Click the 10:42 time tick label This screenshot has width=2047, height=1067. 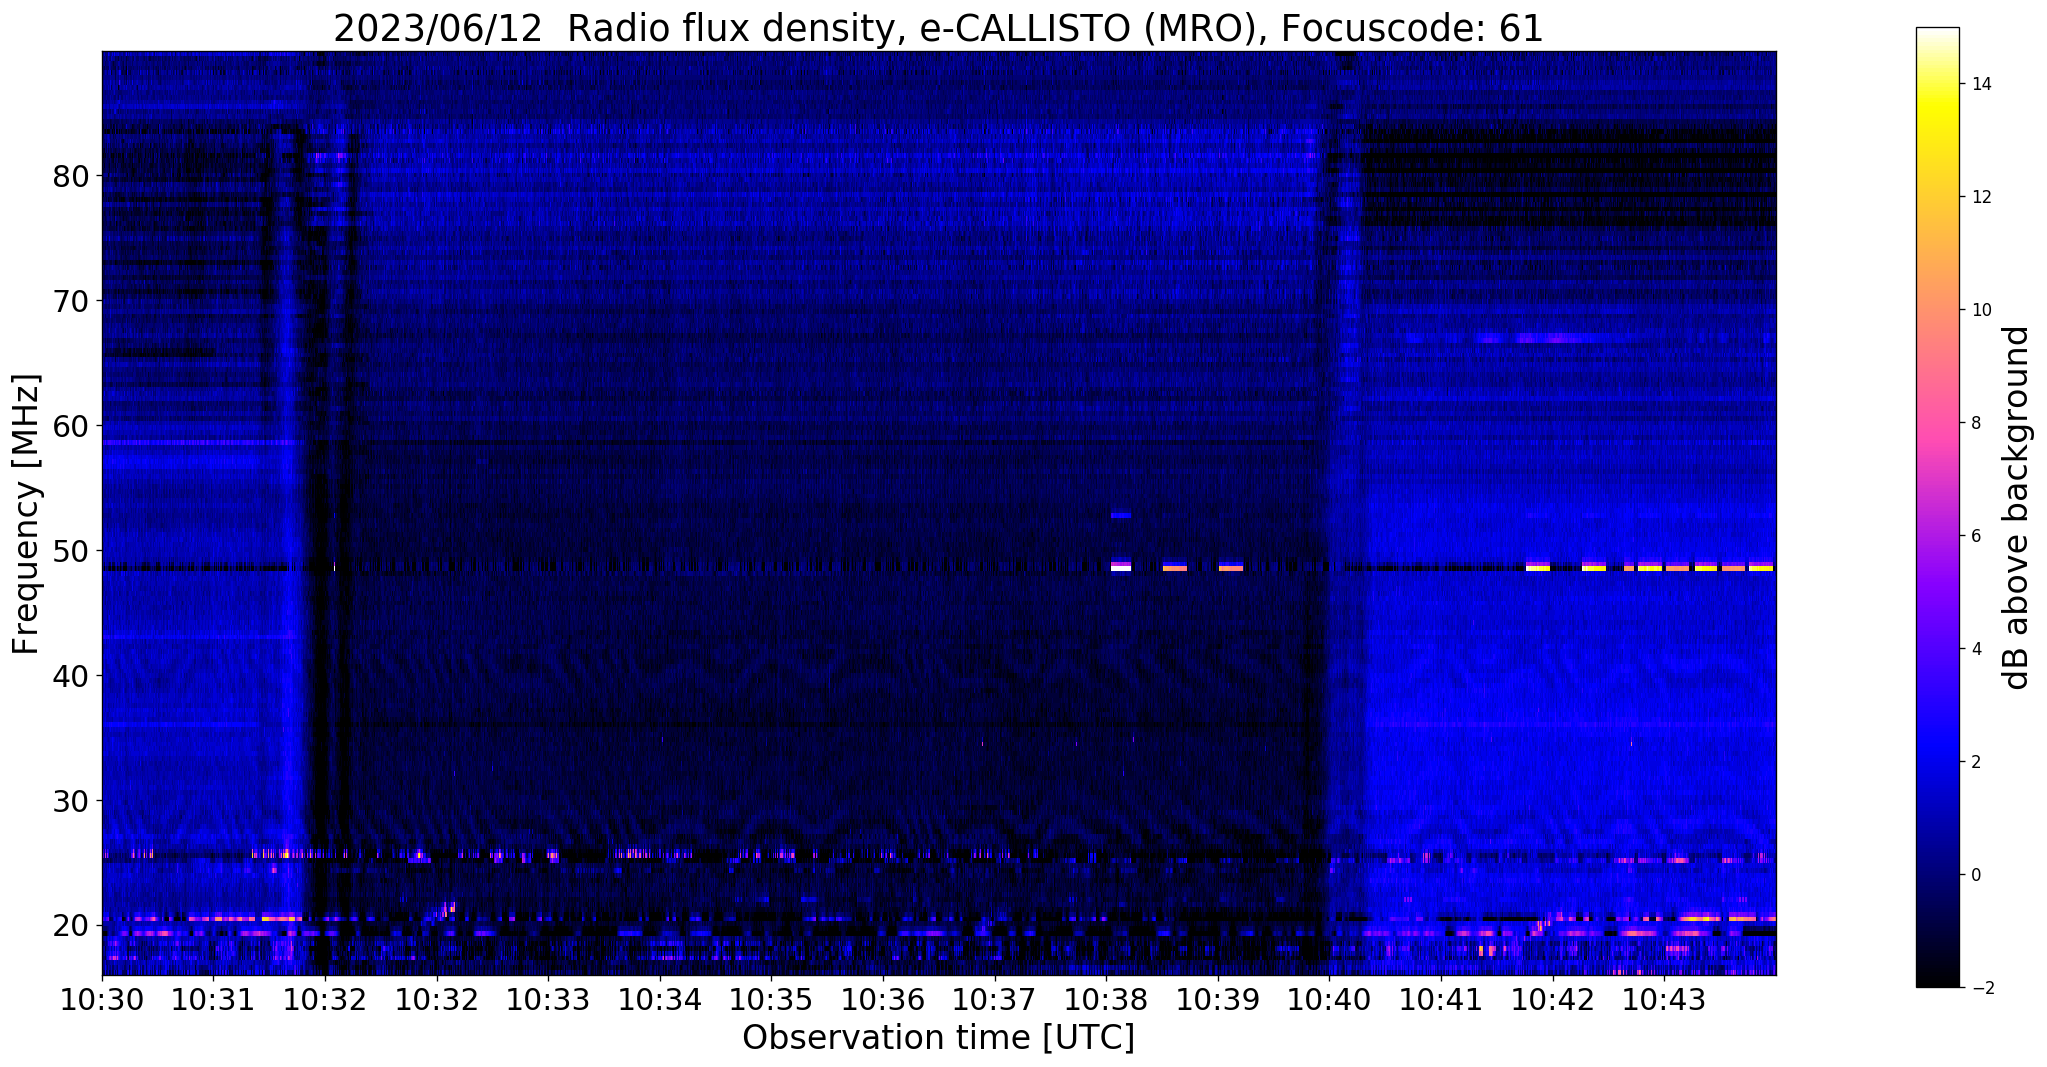[1552, 999]
